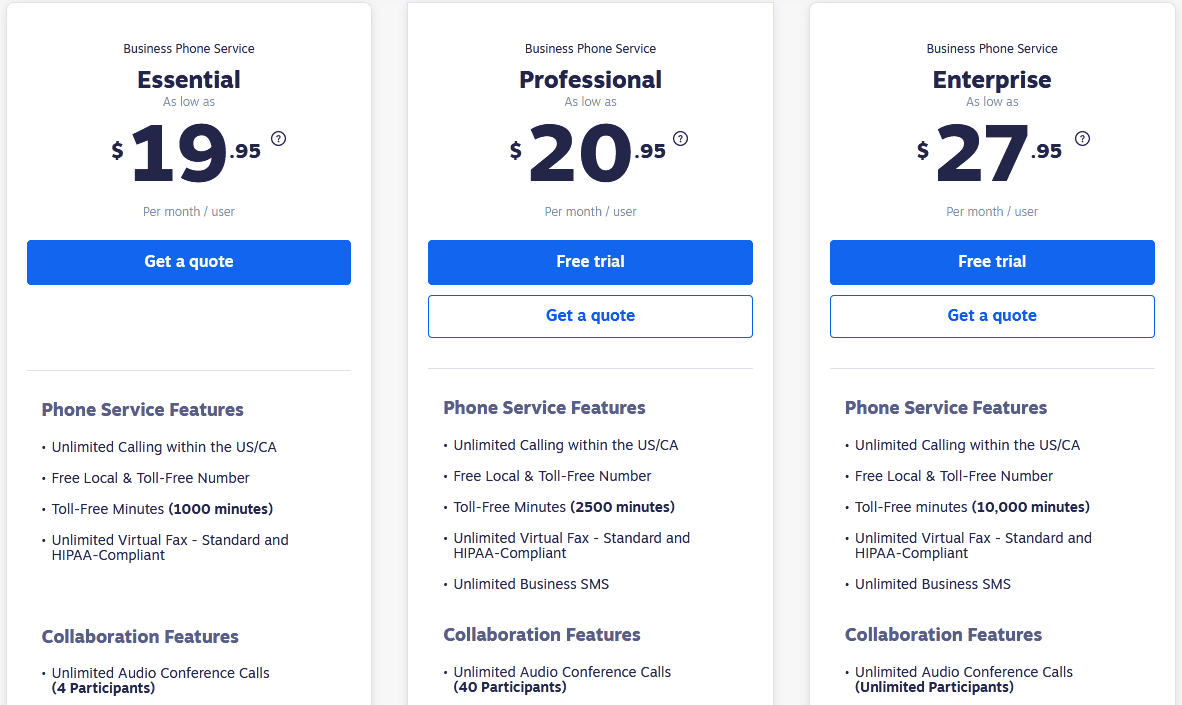The image size is (1182, 705).
Task: Select the Professional plan heading
Action: pos(590,80)
